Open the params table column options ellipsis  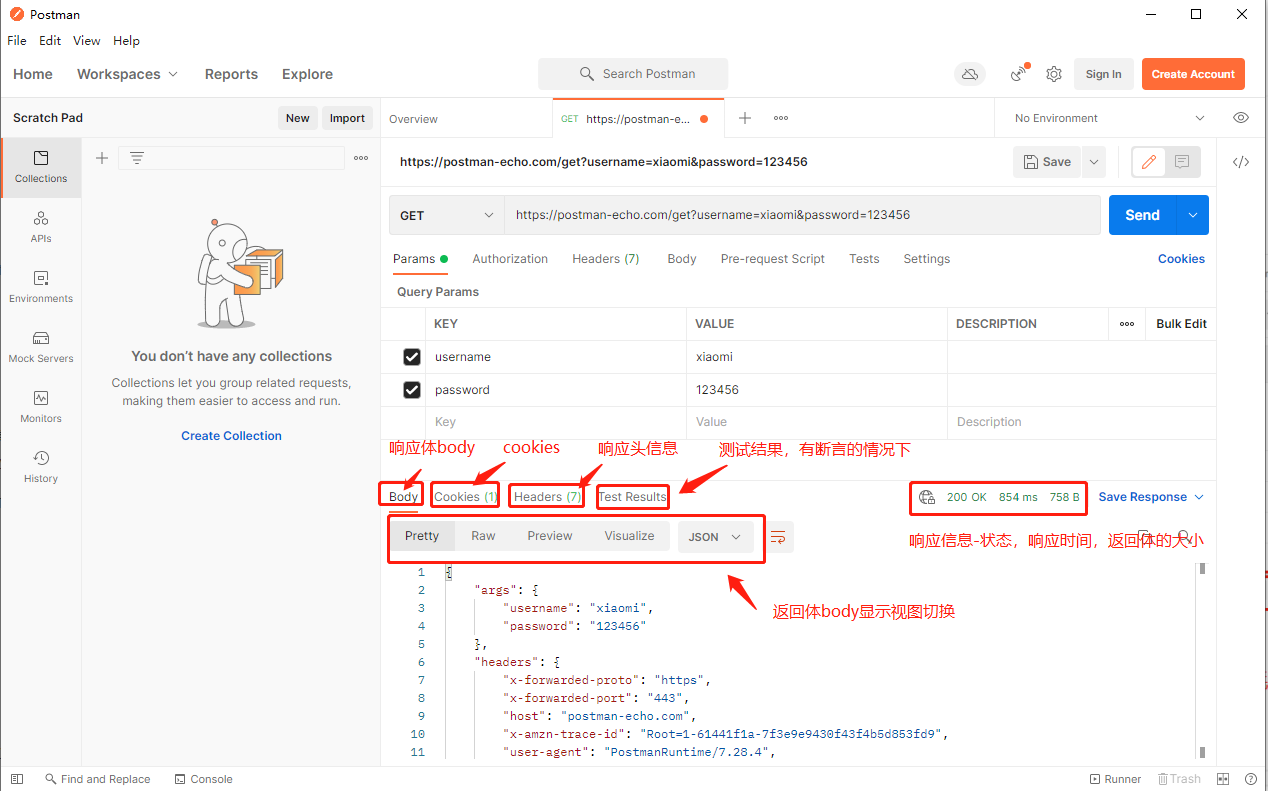[1127, 324]
